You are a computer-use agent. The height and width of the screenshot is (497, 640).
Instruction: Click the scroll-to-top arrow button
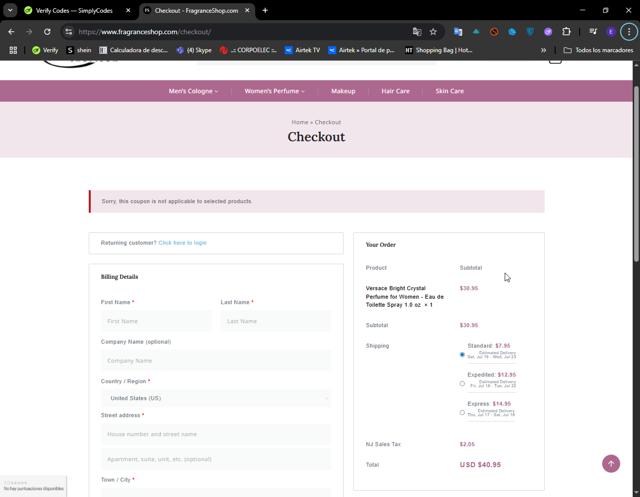pos(611,464)
